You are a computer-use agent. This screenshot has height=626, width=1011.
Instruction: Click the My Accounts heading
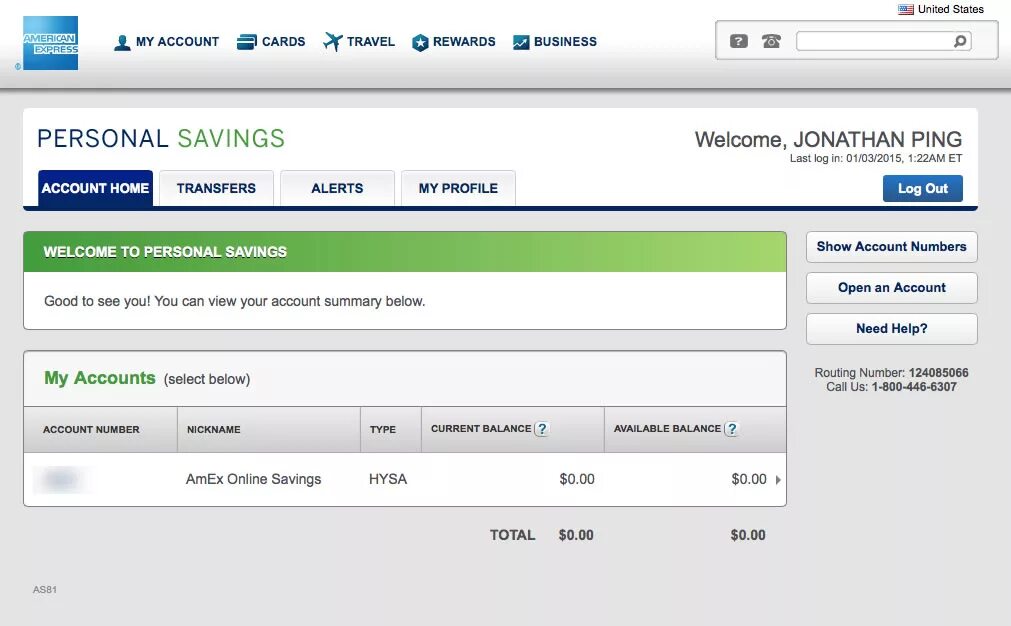tap(100, 378)
